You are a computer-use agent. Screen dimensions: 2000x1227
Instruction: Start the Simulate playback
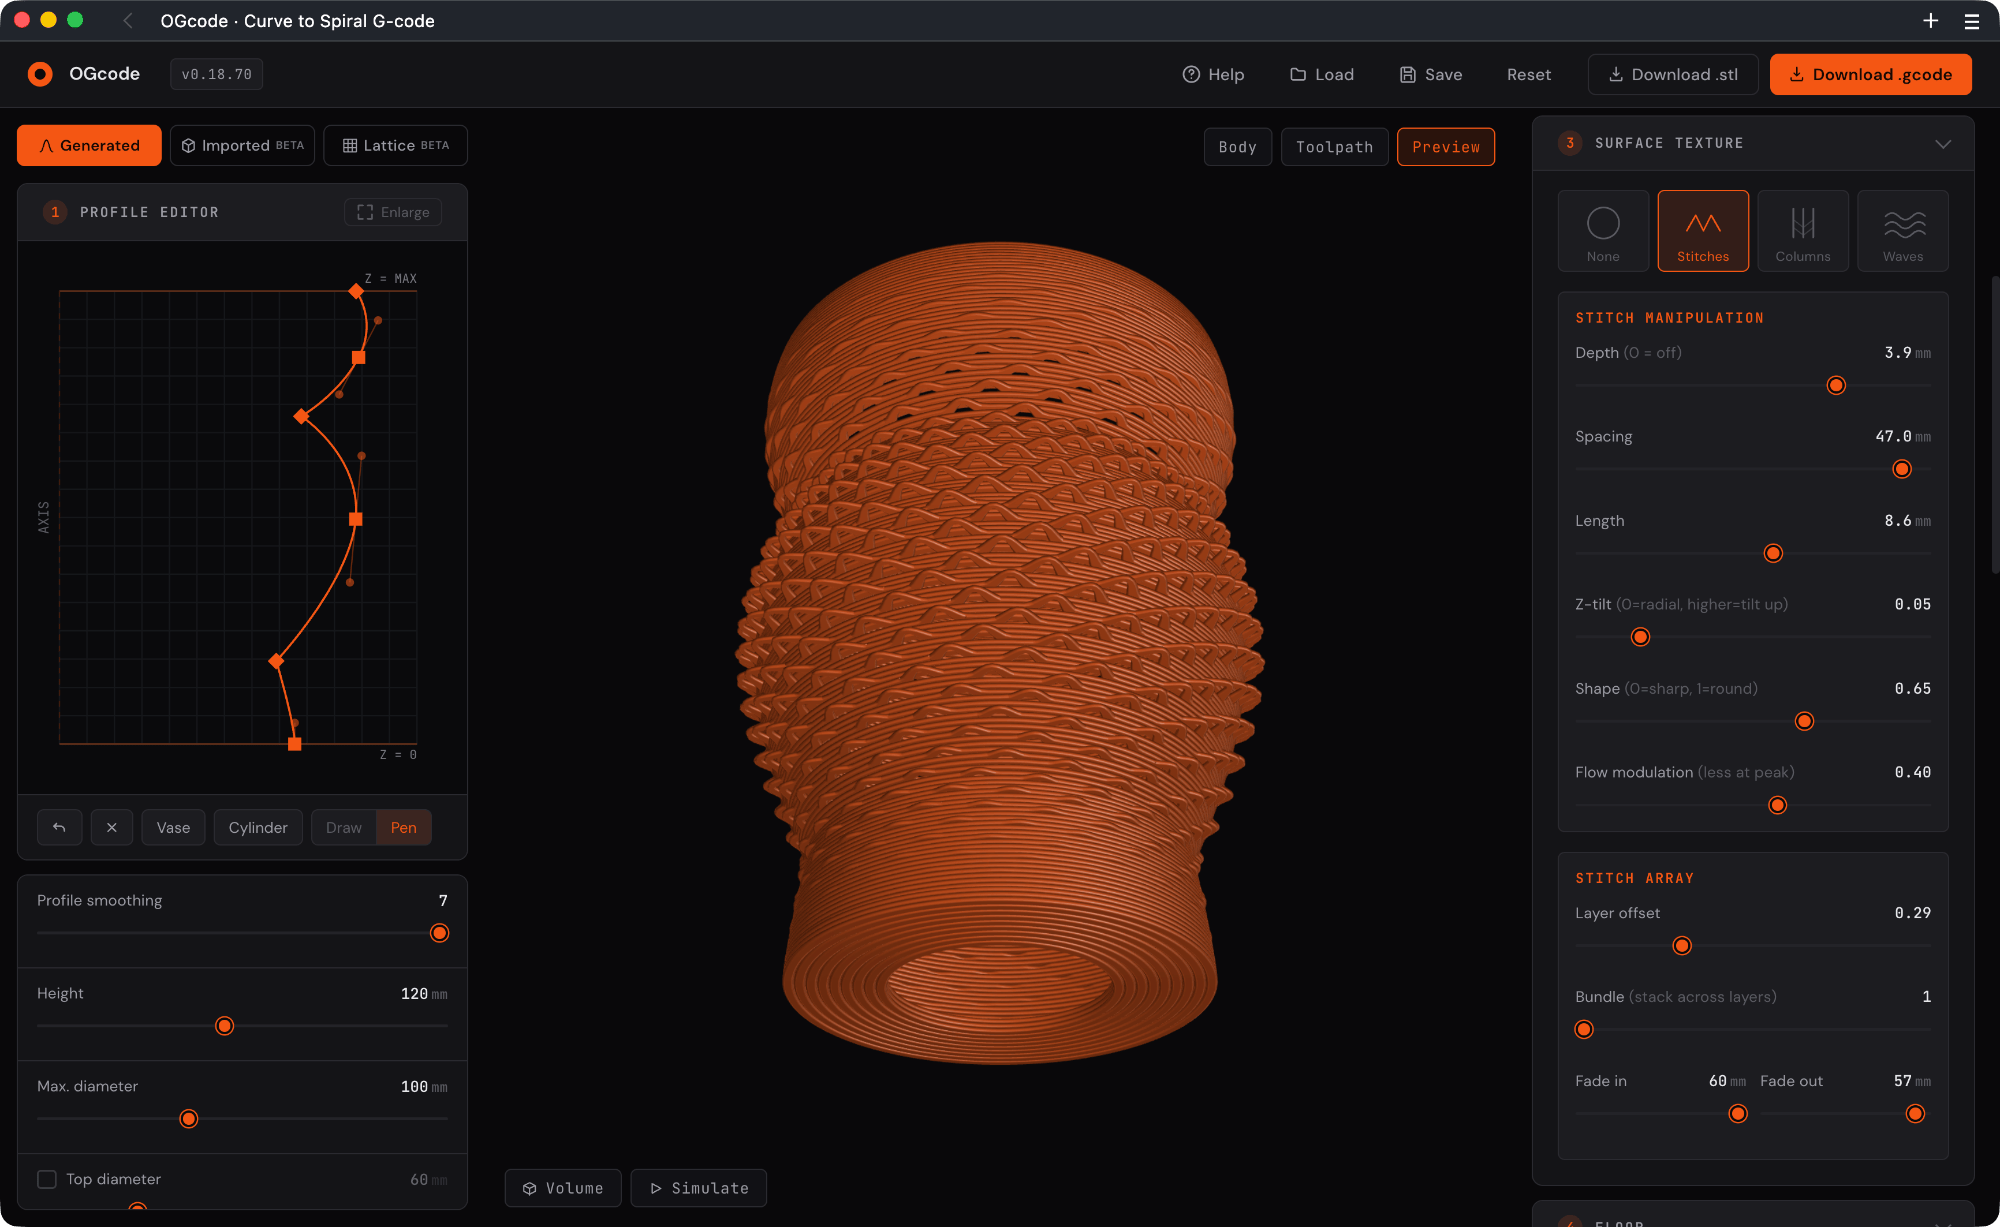point(699,1188)
